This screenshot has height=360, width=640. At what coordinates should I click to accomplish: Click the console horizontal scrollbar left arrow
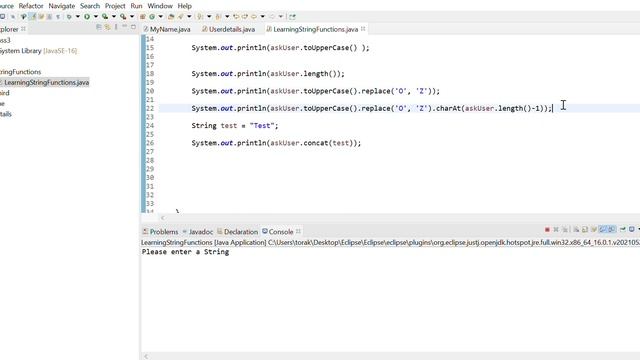(146, 356)
